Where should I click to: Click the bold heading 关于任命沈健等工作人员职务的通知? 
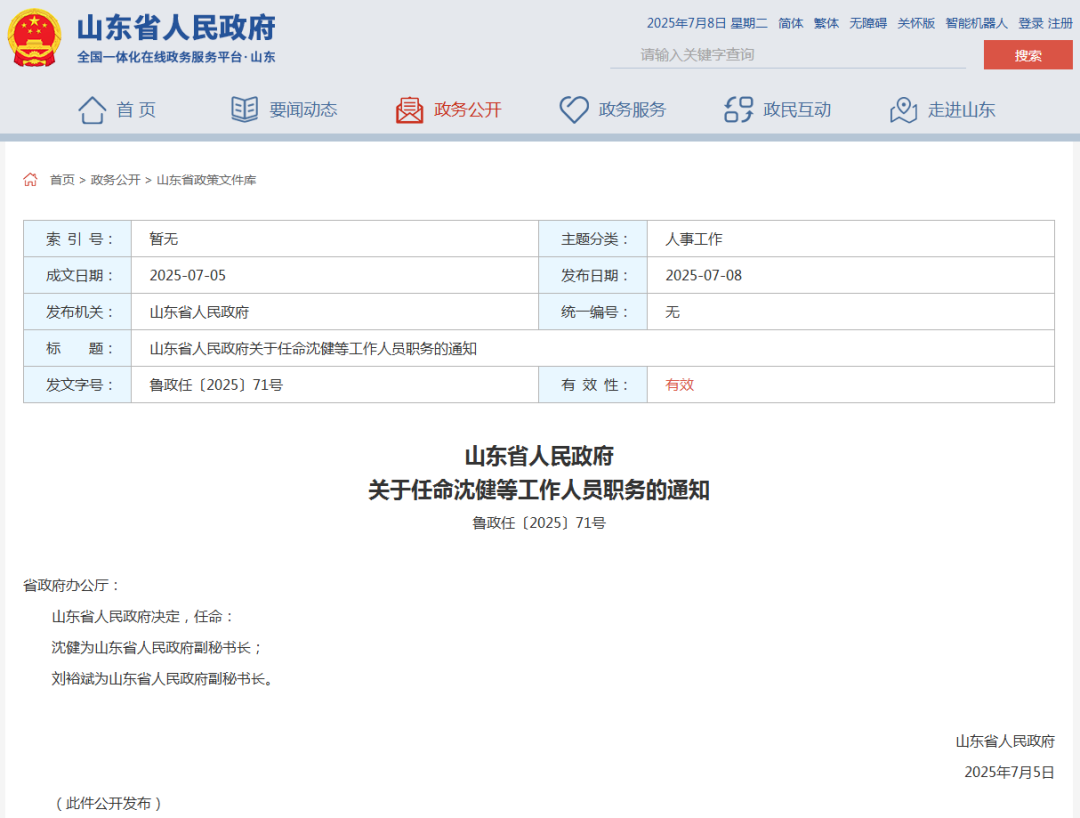click(539, 490)
